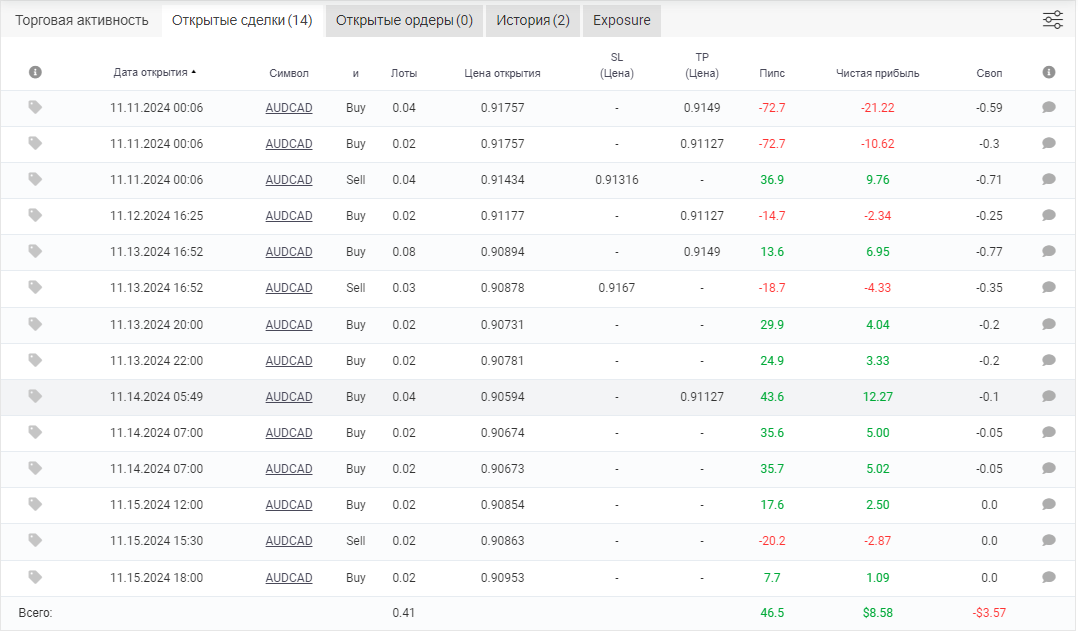Click the total swap -$3.57

pyautogui.click(x=989, y=613)
